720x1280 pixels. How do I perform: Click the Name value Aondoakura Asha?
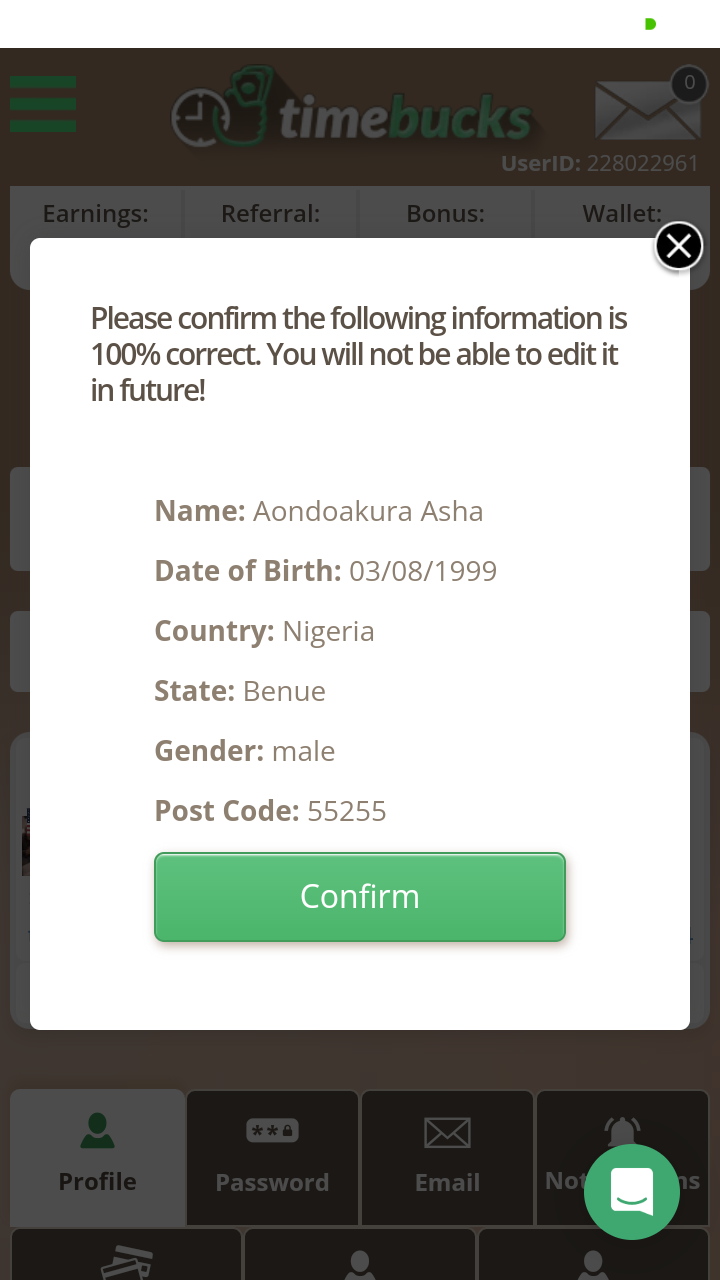(368, 511)
